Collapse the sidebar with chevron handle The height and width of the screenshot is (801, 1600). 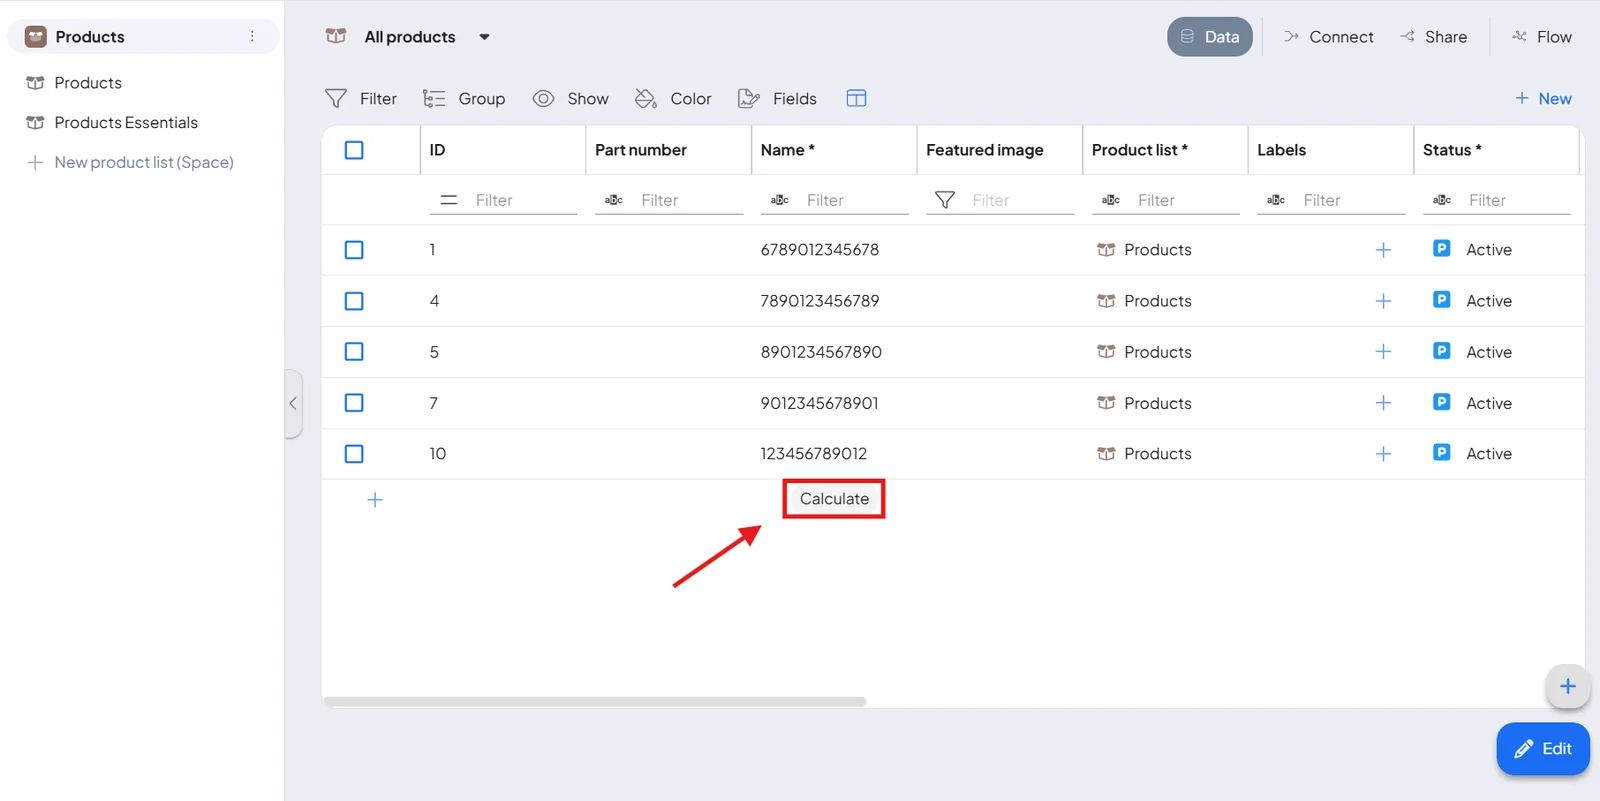point(293,404)
